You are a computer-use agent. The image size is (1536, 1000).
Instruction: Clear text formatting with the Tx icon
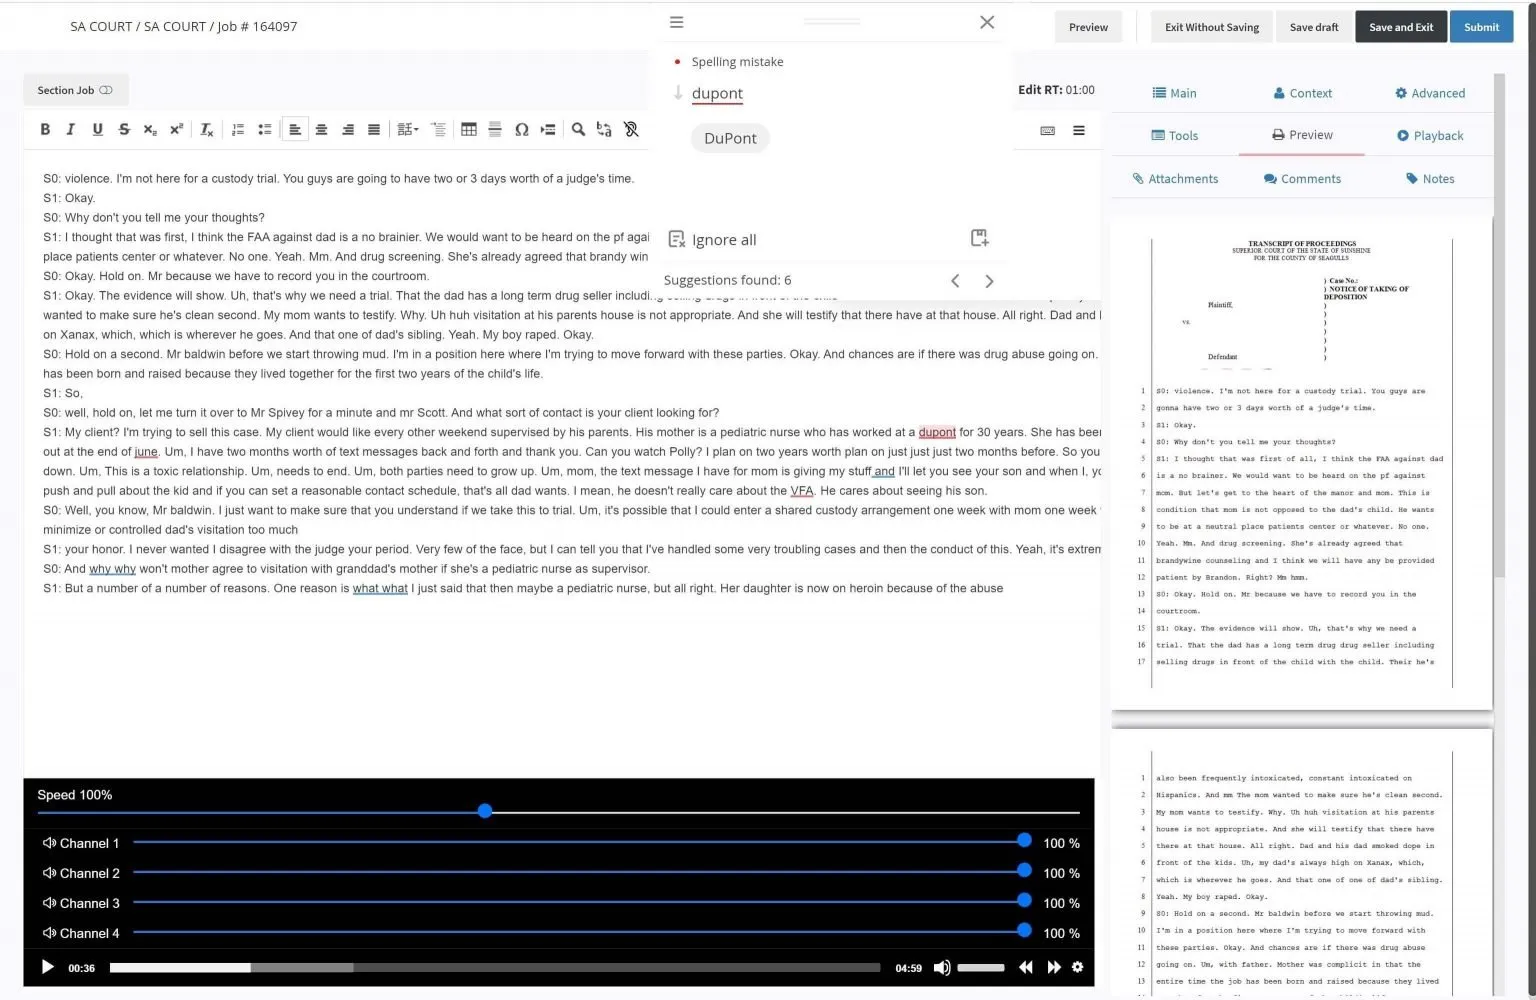206,129
